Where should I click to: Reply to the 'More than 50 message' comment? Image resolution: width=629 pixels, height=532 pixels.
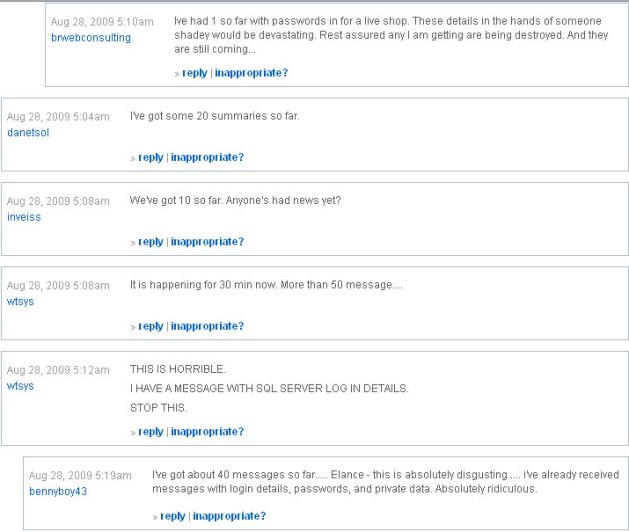151,326
